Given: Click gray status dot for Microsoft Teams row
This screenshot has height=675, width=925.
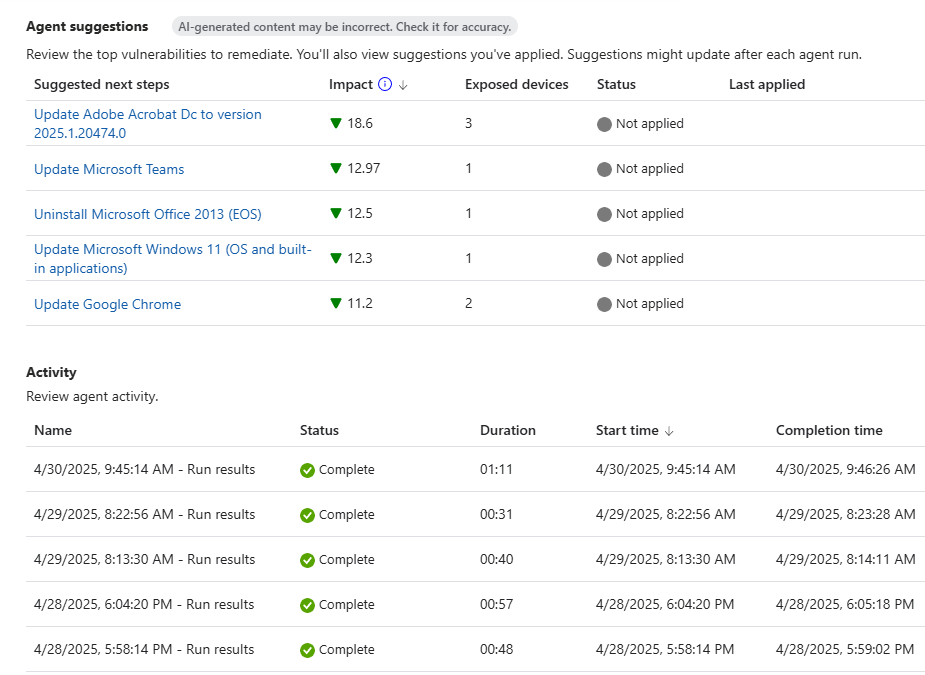Looking at the screenshot, I should (604, 169).
